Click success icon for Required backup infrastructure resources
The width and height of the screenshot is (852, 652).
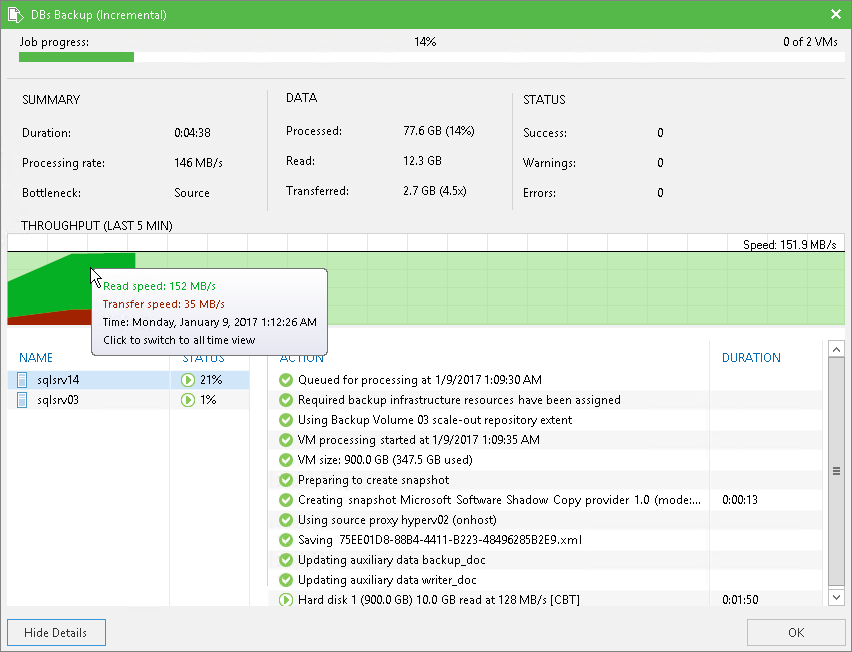286,400
